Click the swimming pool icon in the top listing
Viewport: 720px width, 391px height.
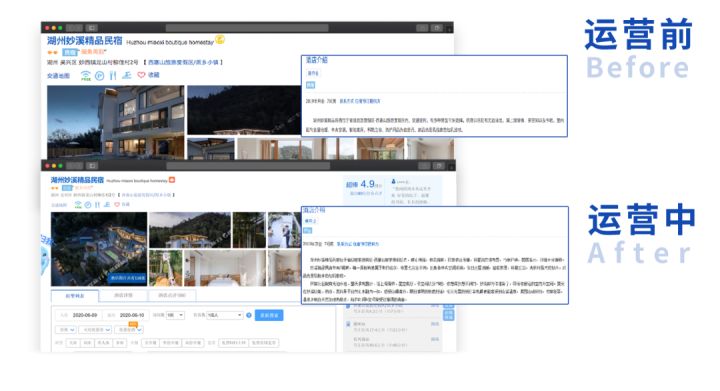tap(127, 75)
